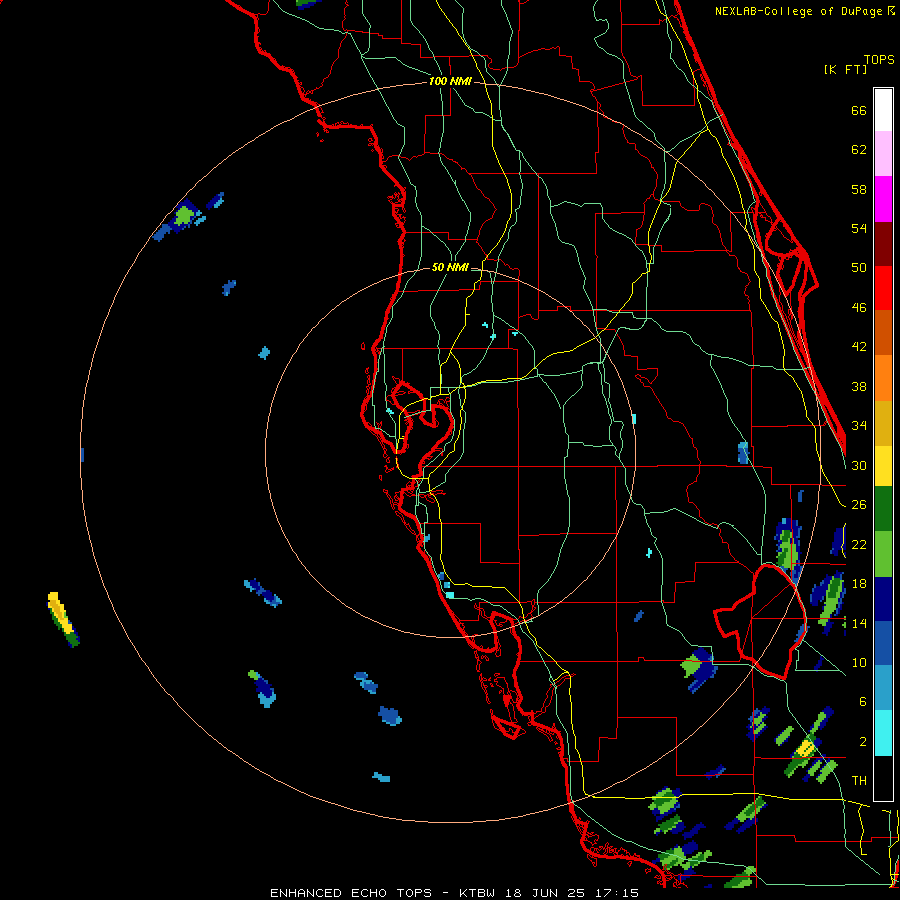Click the 58 legend value
900x900 pixels.
point(859,189)
